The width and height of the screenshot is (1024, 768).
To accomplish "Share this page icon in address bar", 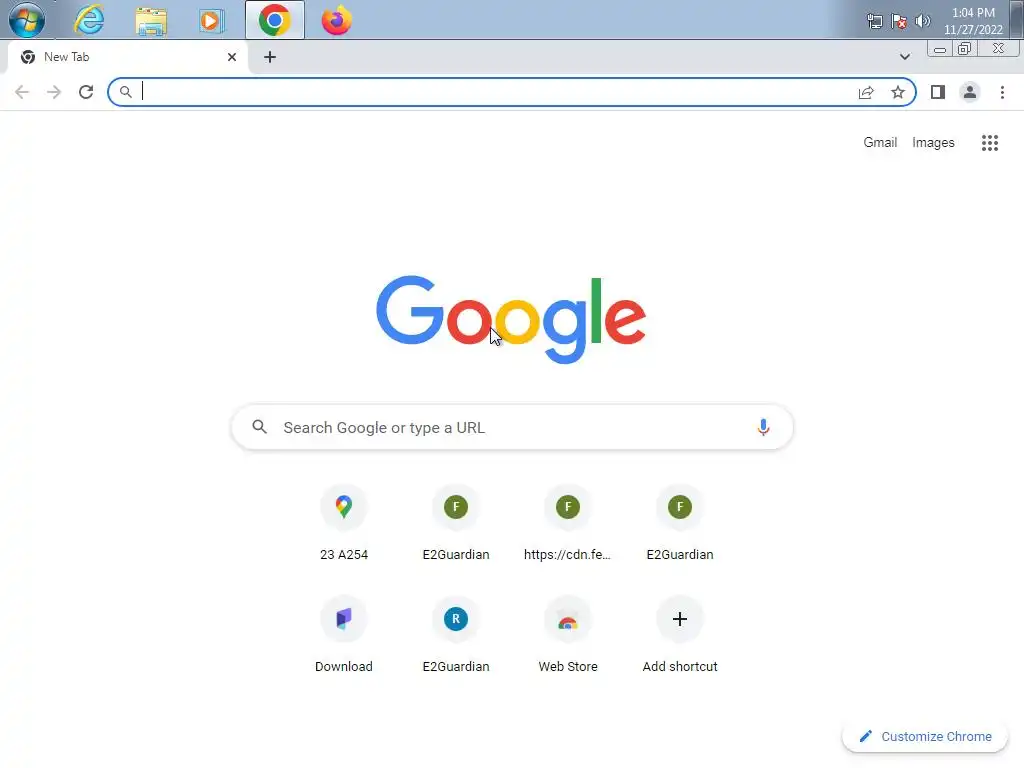I will [866, 92].
